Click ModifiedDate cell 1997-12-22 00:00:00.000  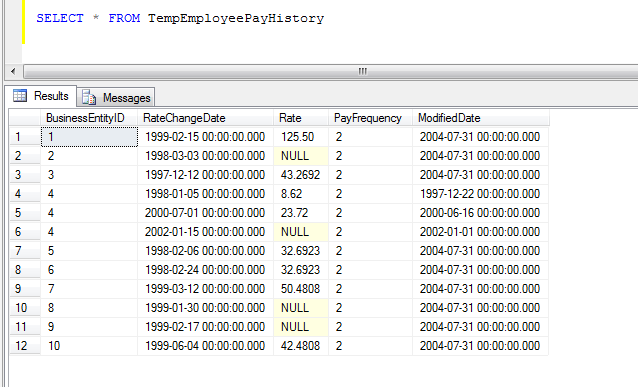point(481,194)
